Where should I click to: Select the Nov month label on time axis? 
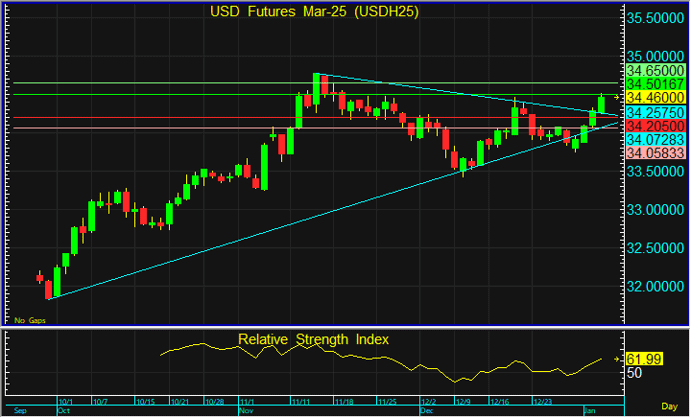246,410
